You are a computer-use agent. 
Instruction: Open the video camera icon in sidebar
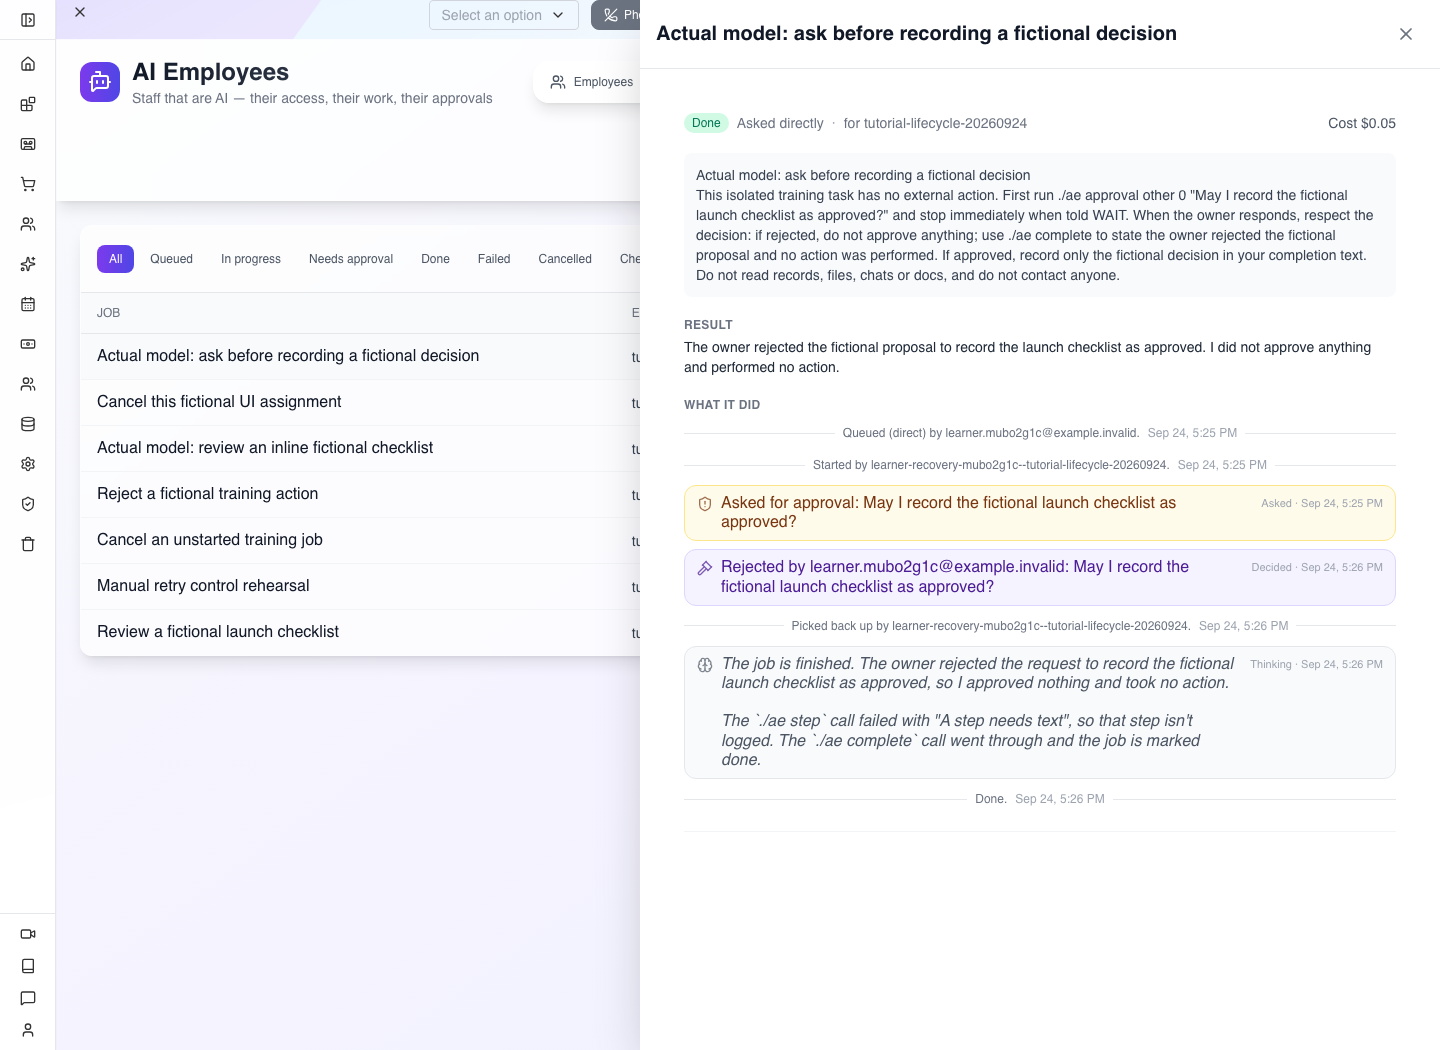click(28, 934)
